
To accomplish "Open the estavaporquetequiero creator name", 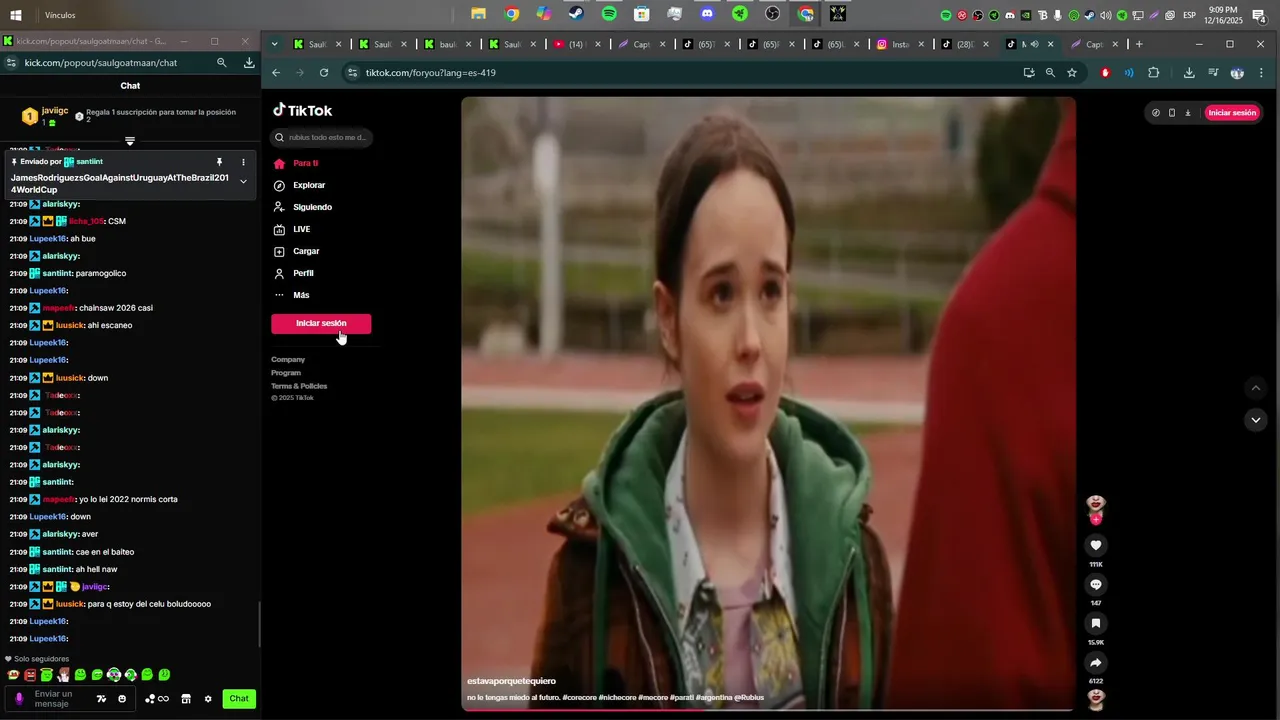I will [511, 681].
